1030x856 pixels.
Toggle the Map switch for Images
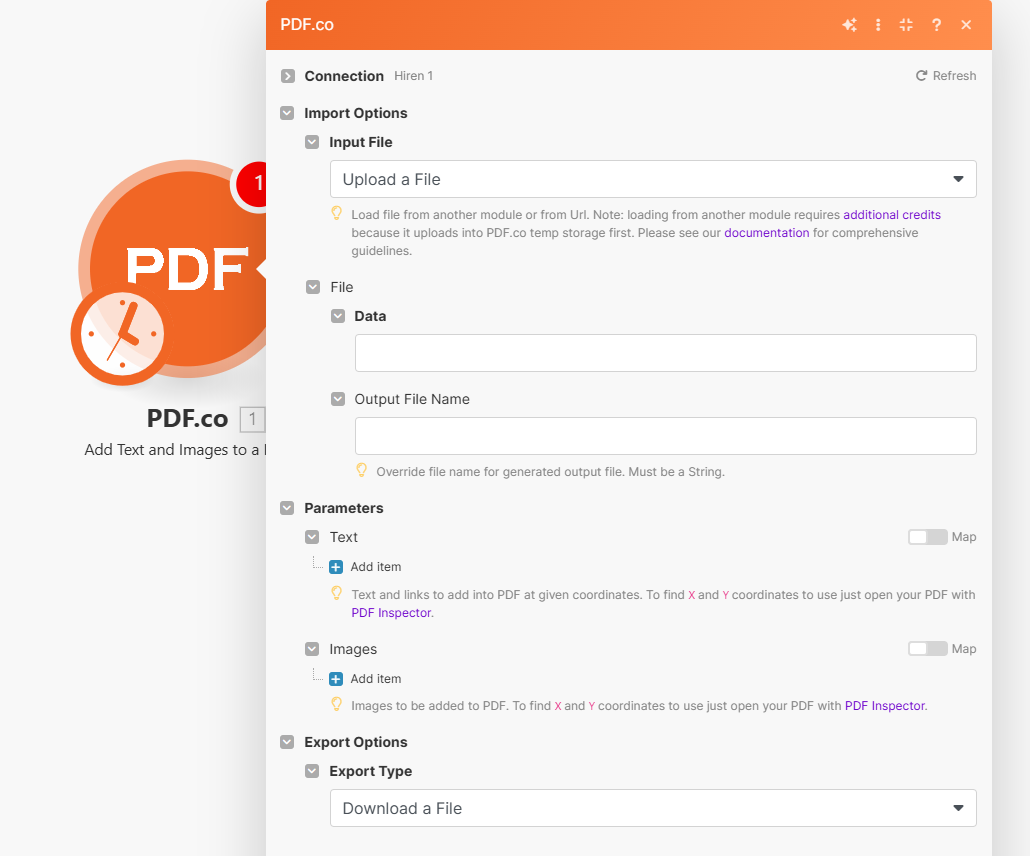pyautogui.click(x=928, y=648)
